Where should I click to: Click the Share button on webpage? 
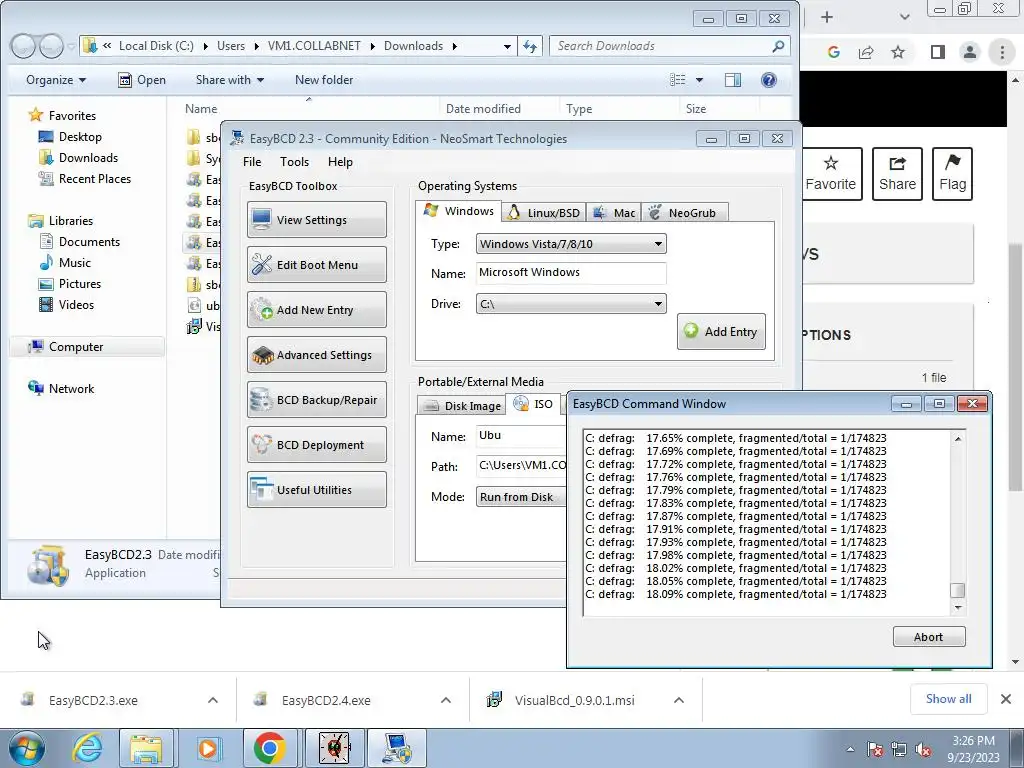pyautogui.click(x=897, y=174)
